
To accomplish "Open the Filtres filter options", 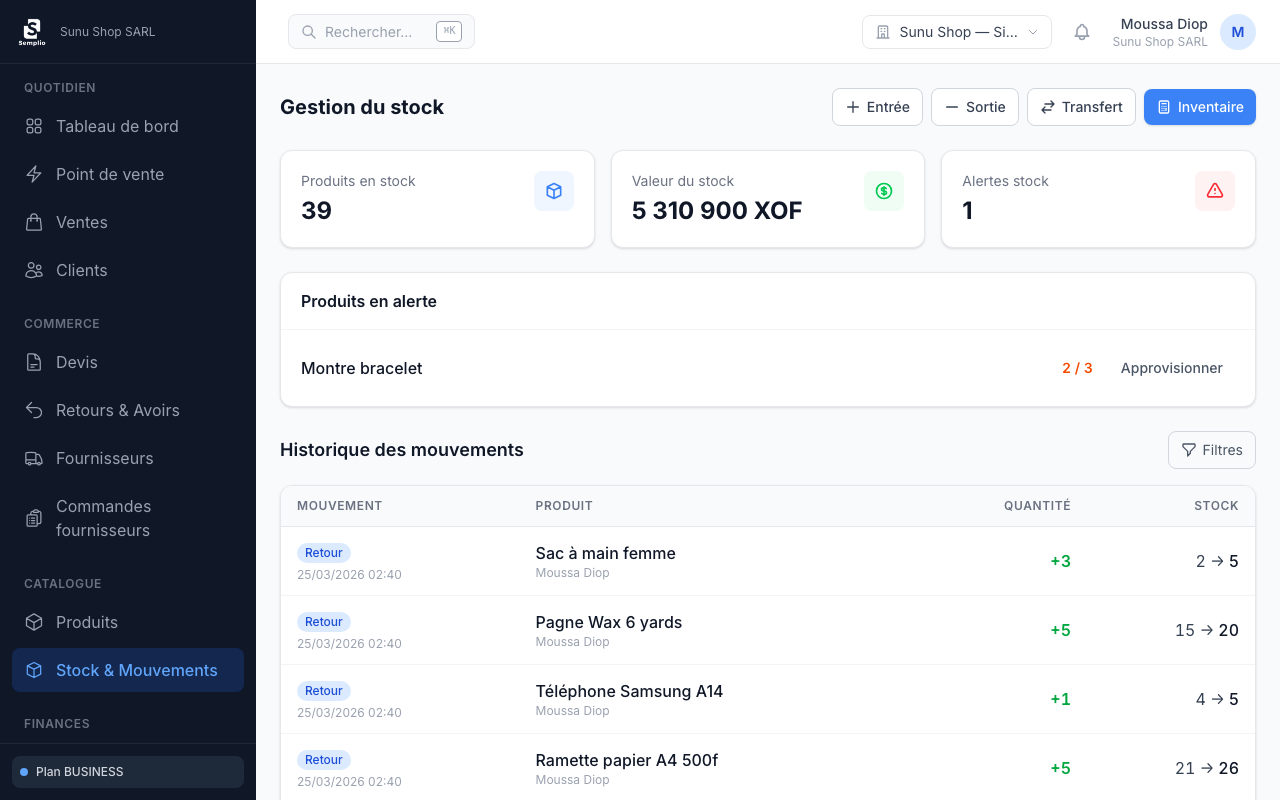I will click(x=1211, y=450).
